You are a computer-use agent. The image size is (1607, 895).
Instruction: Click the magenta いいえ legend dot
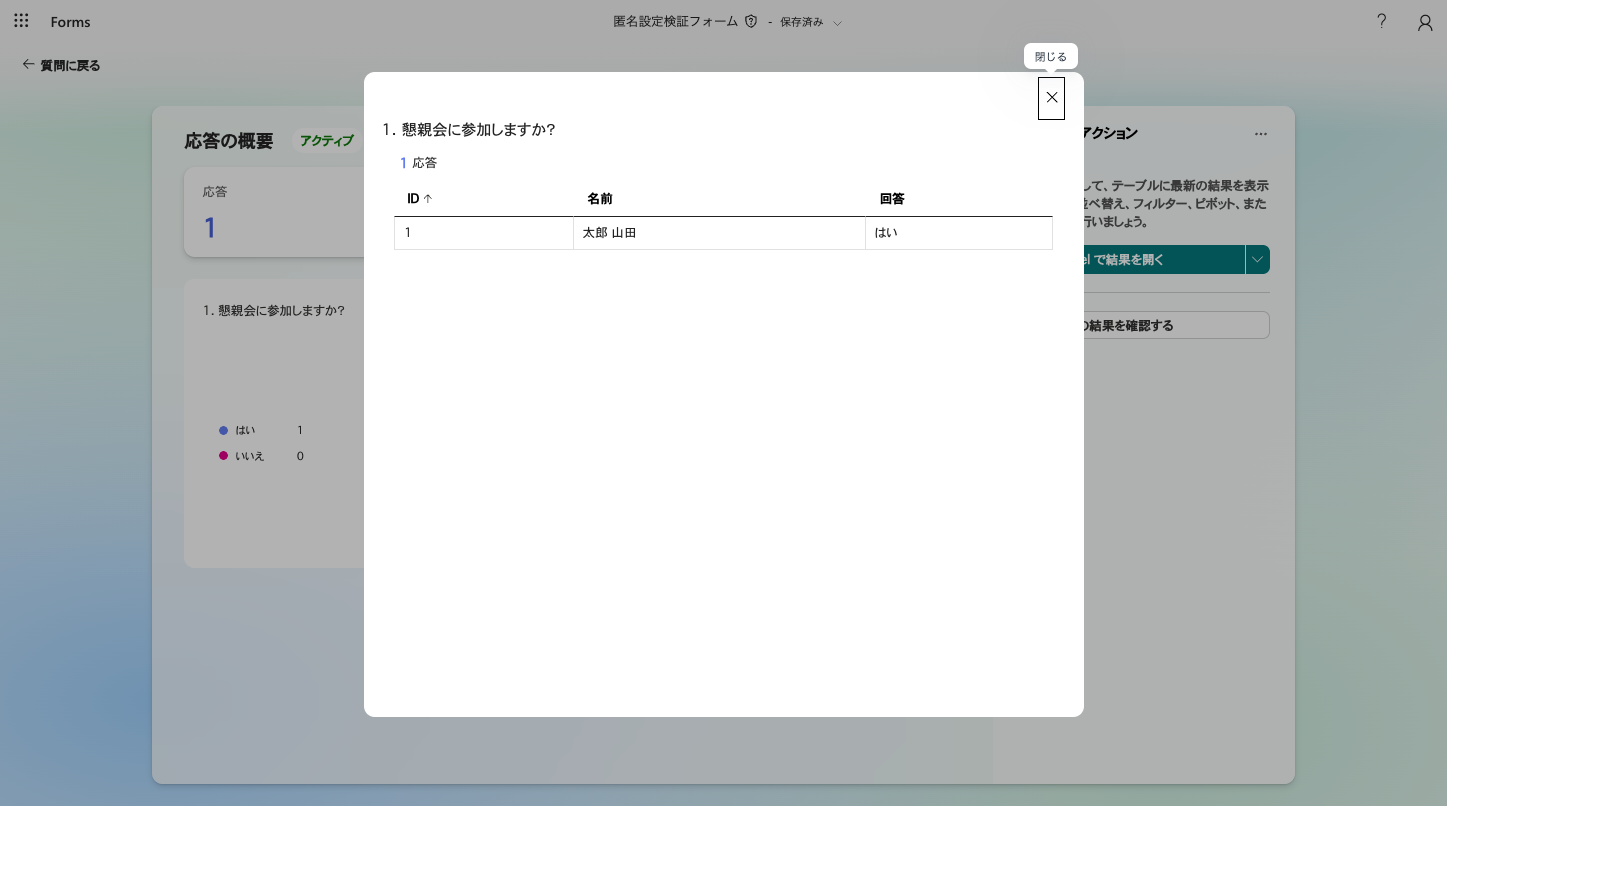[223, 456]
